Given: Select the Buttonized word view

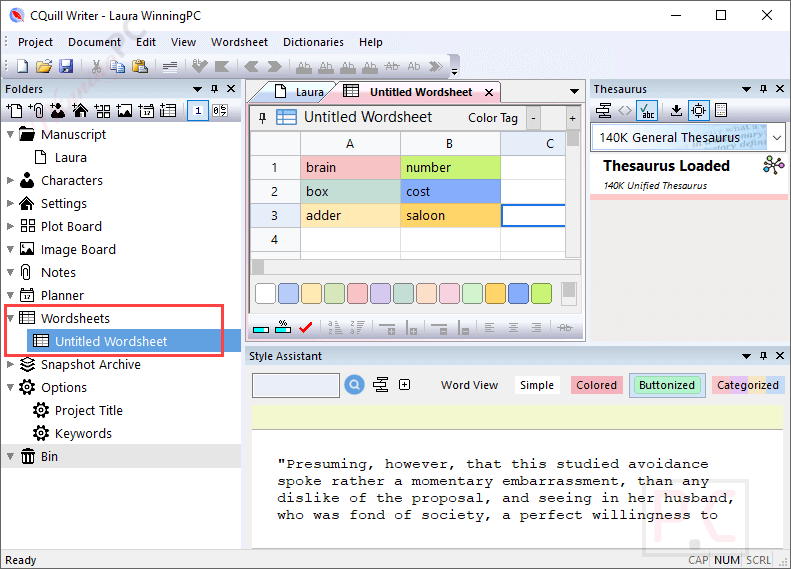Looking at the screenshot, I should click(x=667, y=385).
